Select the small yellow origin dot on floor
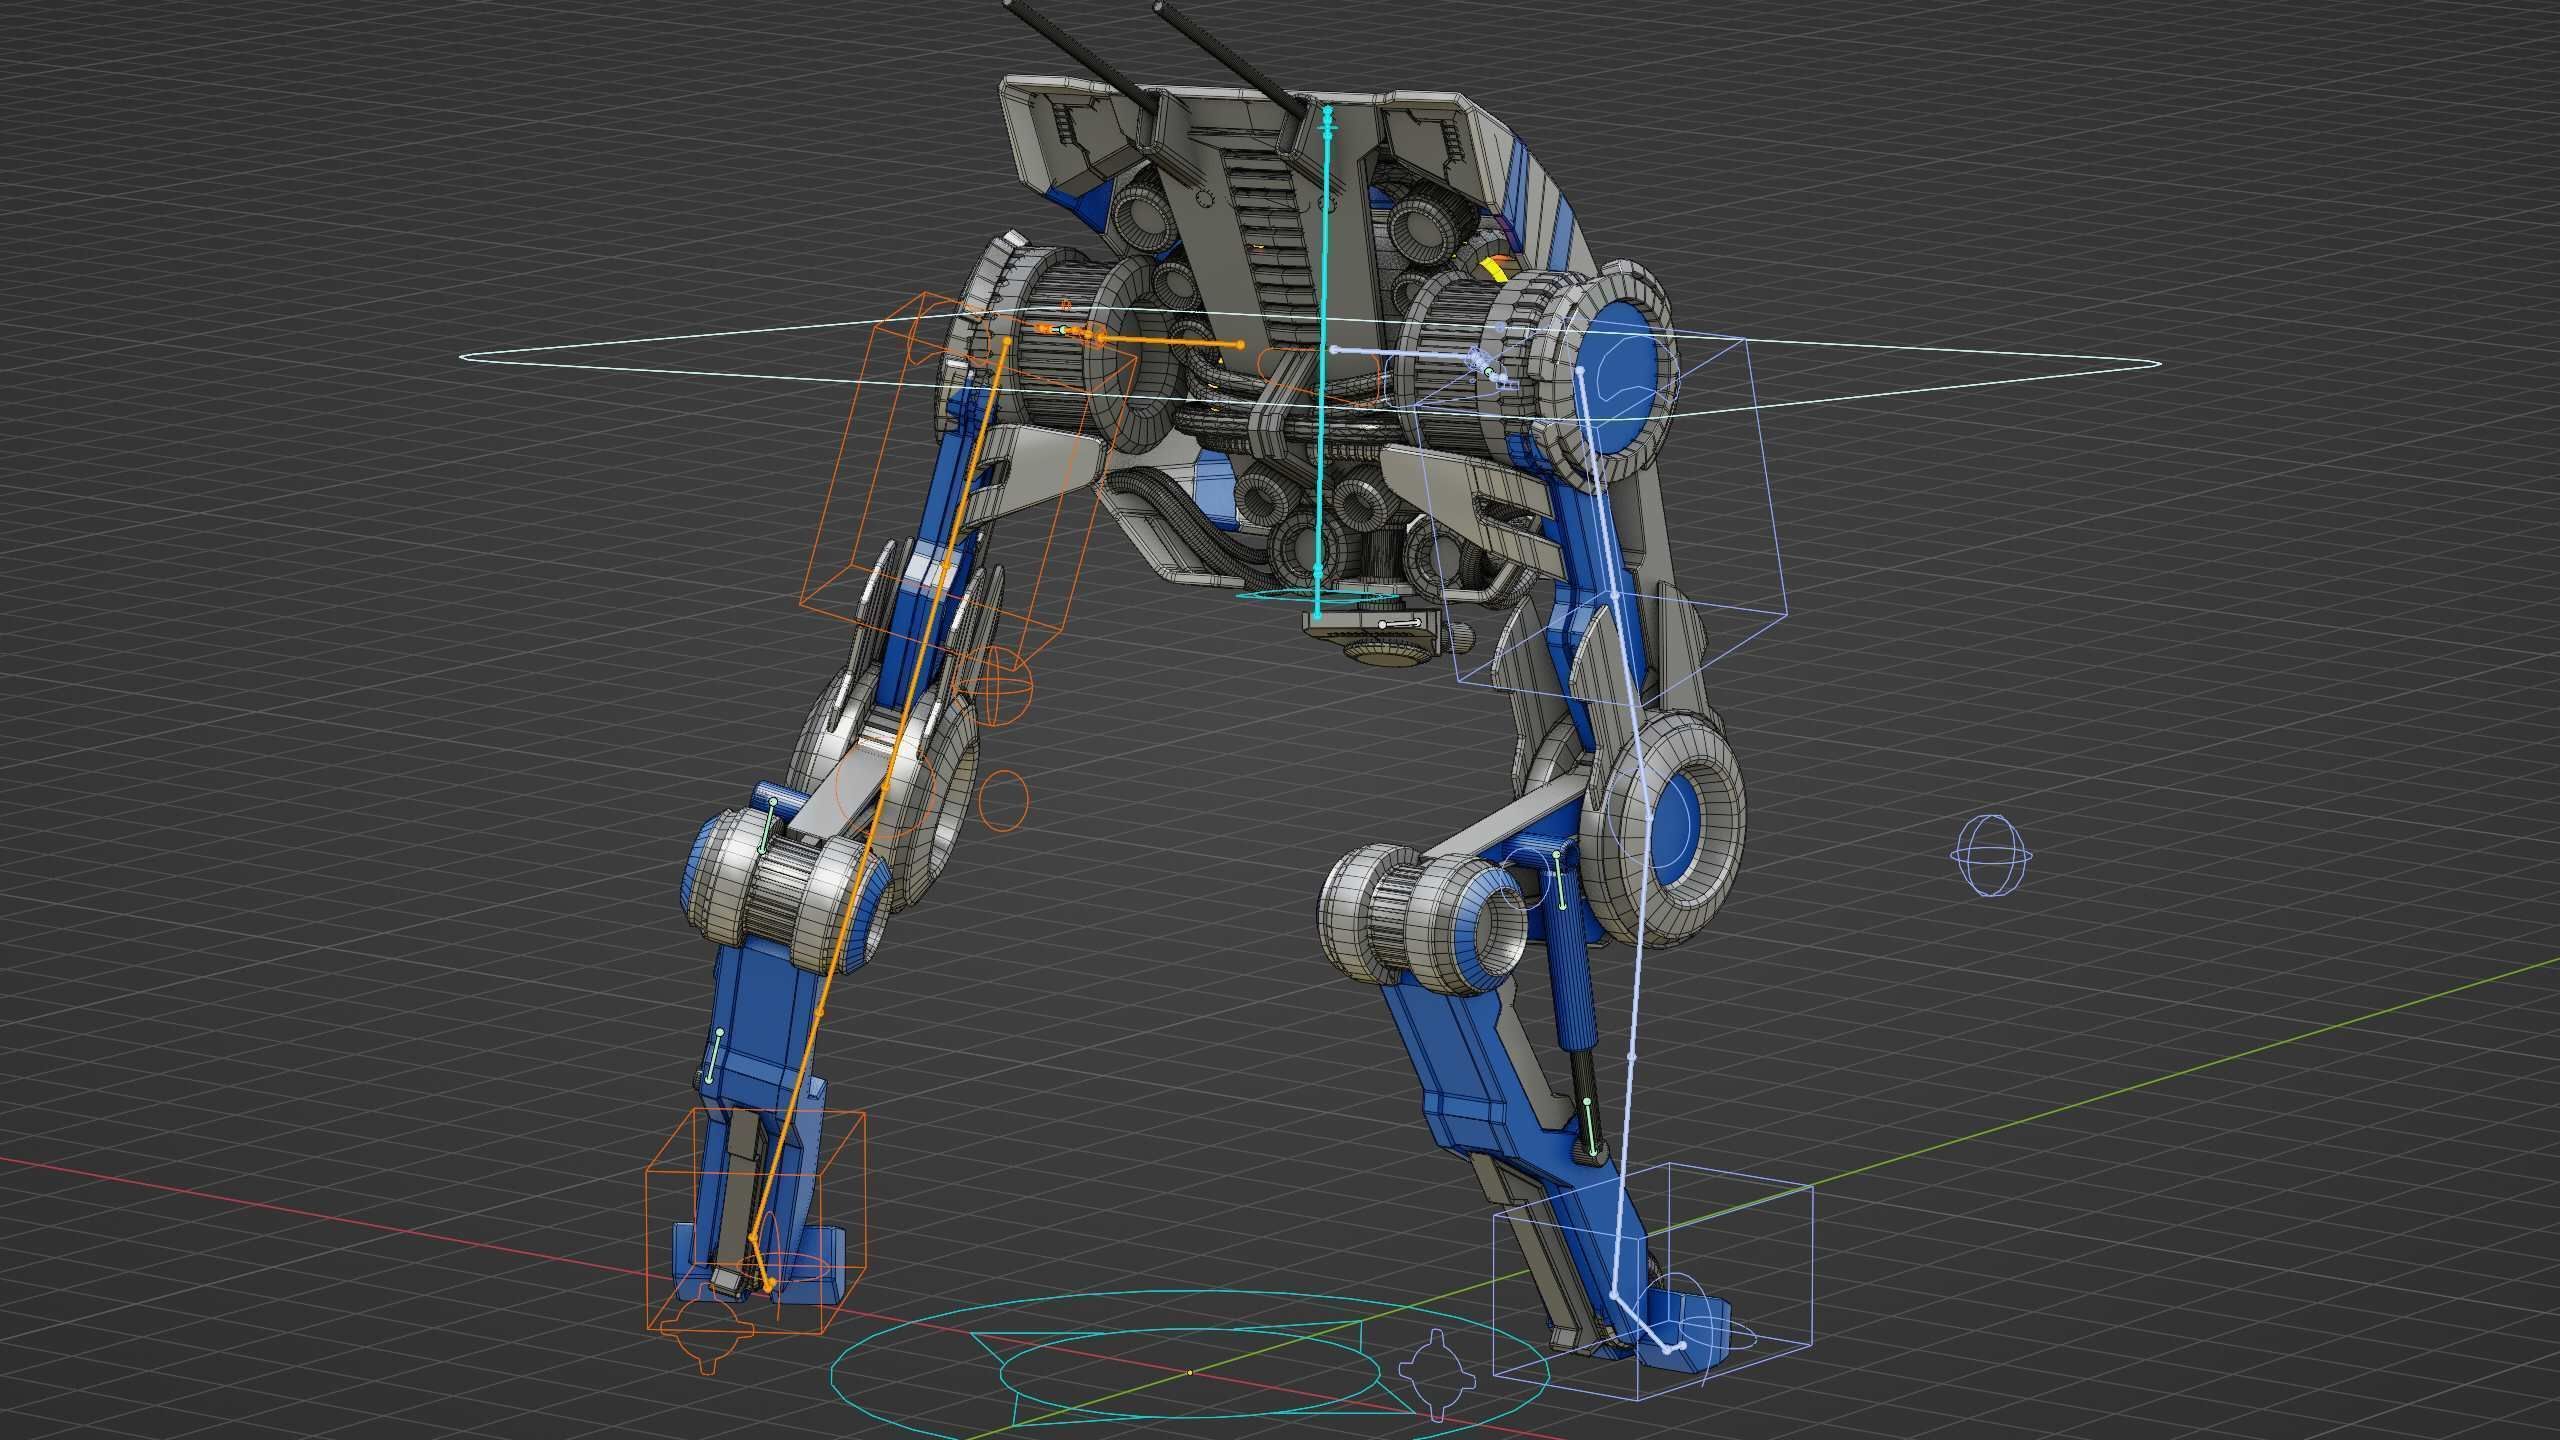 pos(1190,1373)
